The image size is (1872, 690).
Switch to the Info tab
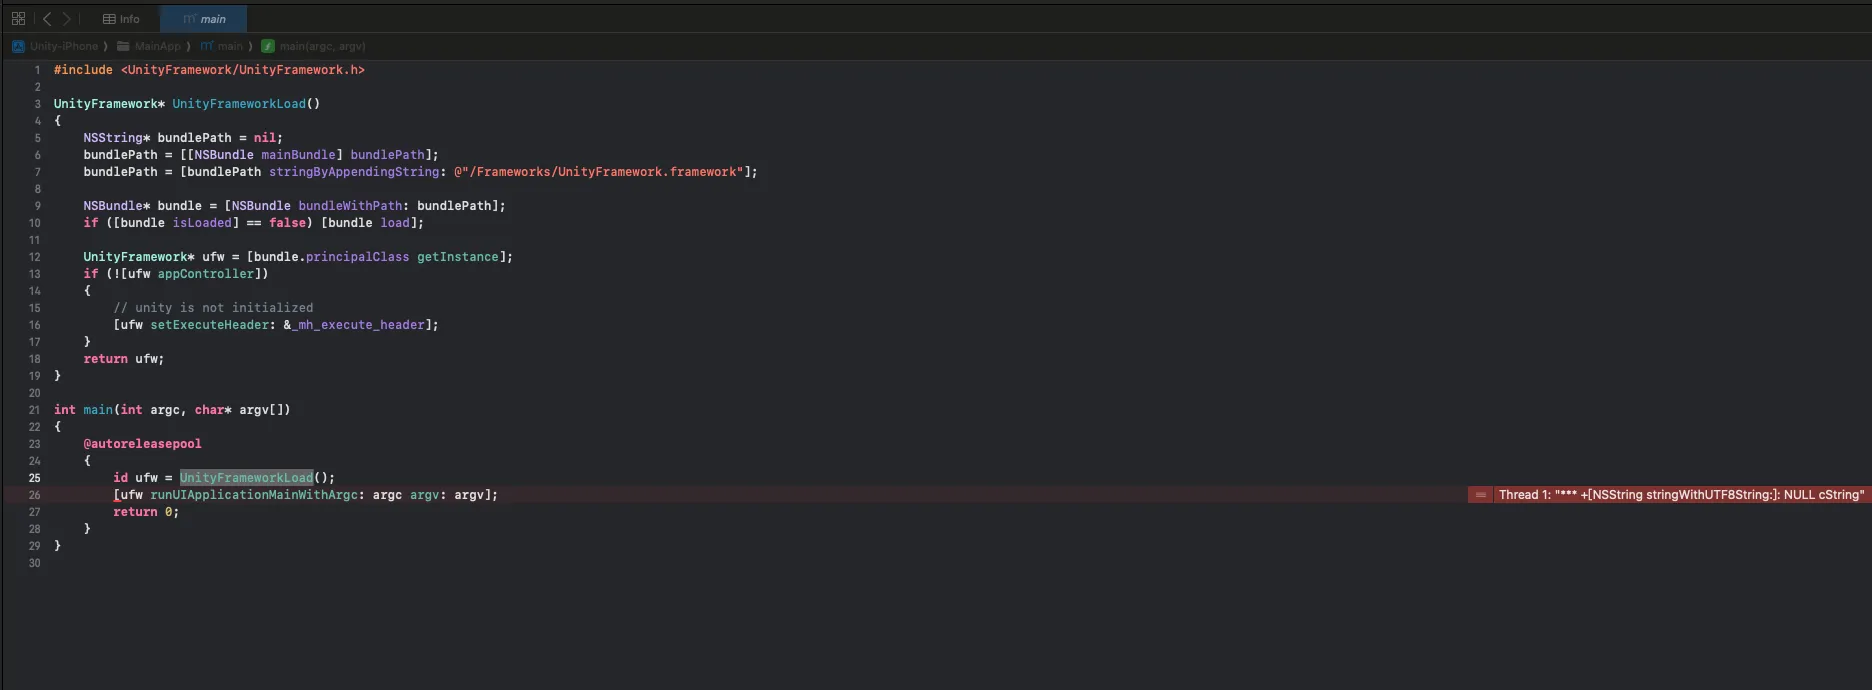121,19
